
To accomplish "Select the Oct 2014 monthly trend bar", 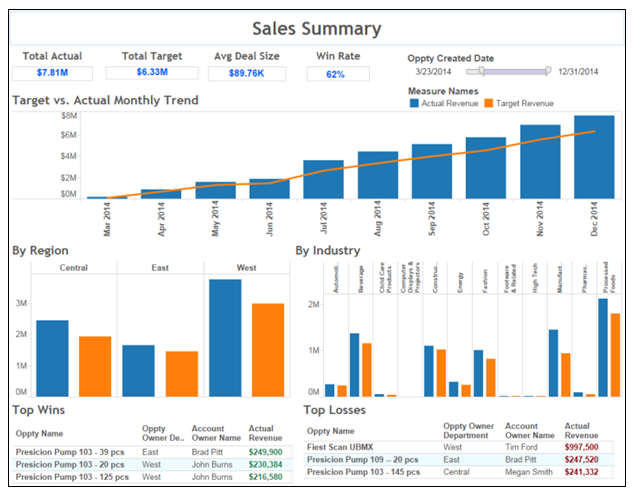I will (x=486, y=168).
